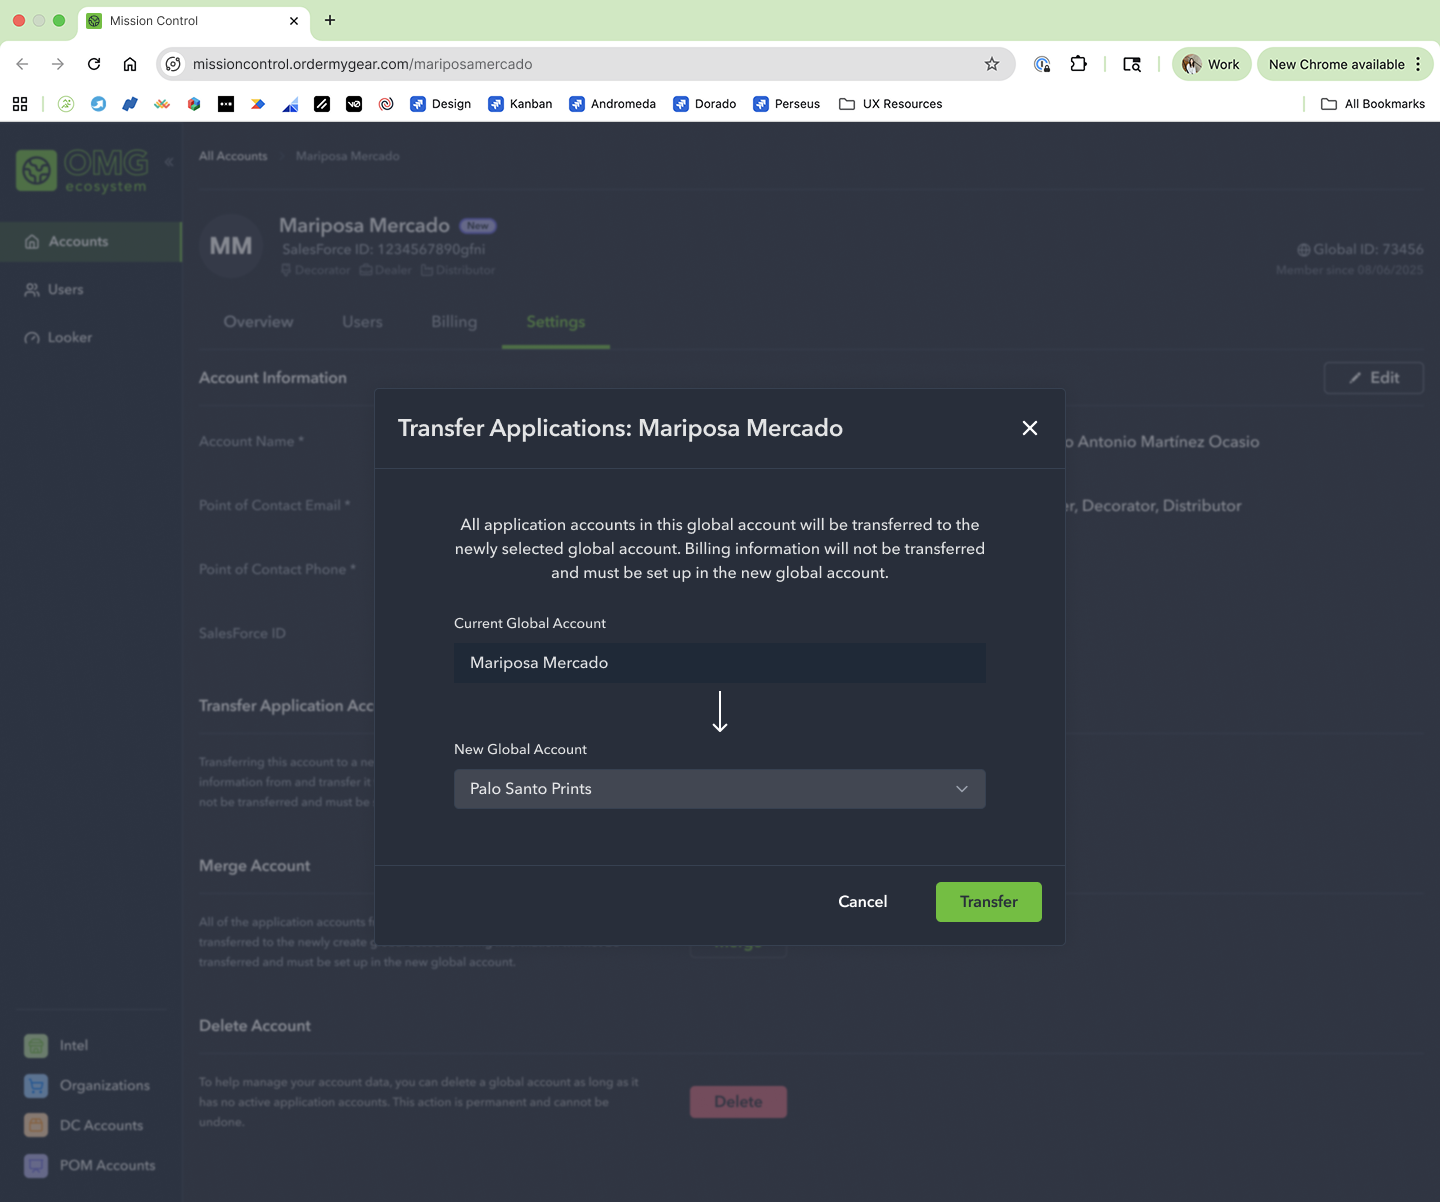Switch to the account Users tab

pos(362,322)
